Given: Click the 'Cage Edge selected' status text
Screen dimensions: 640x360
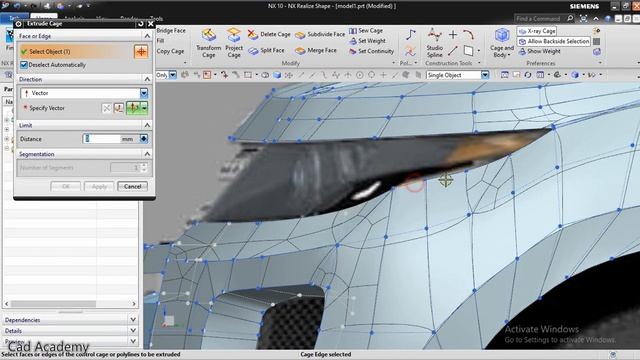Looking at the screenshot, I should [326, 354].
